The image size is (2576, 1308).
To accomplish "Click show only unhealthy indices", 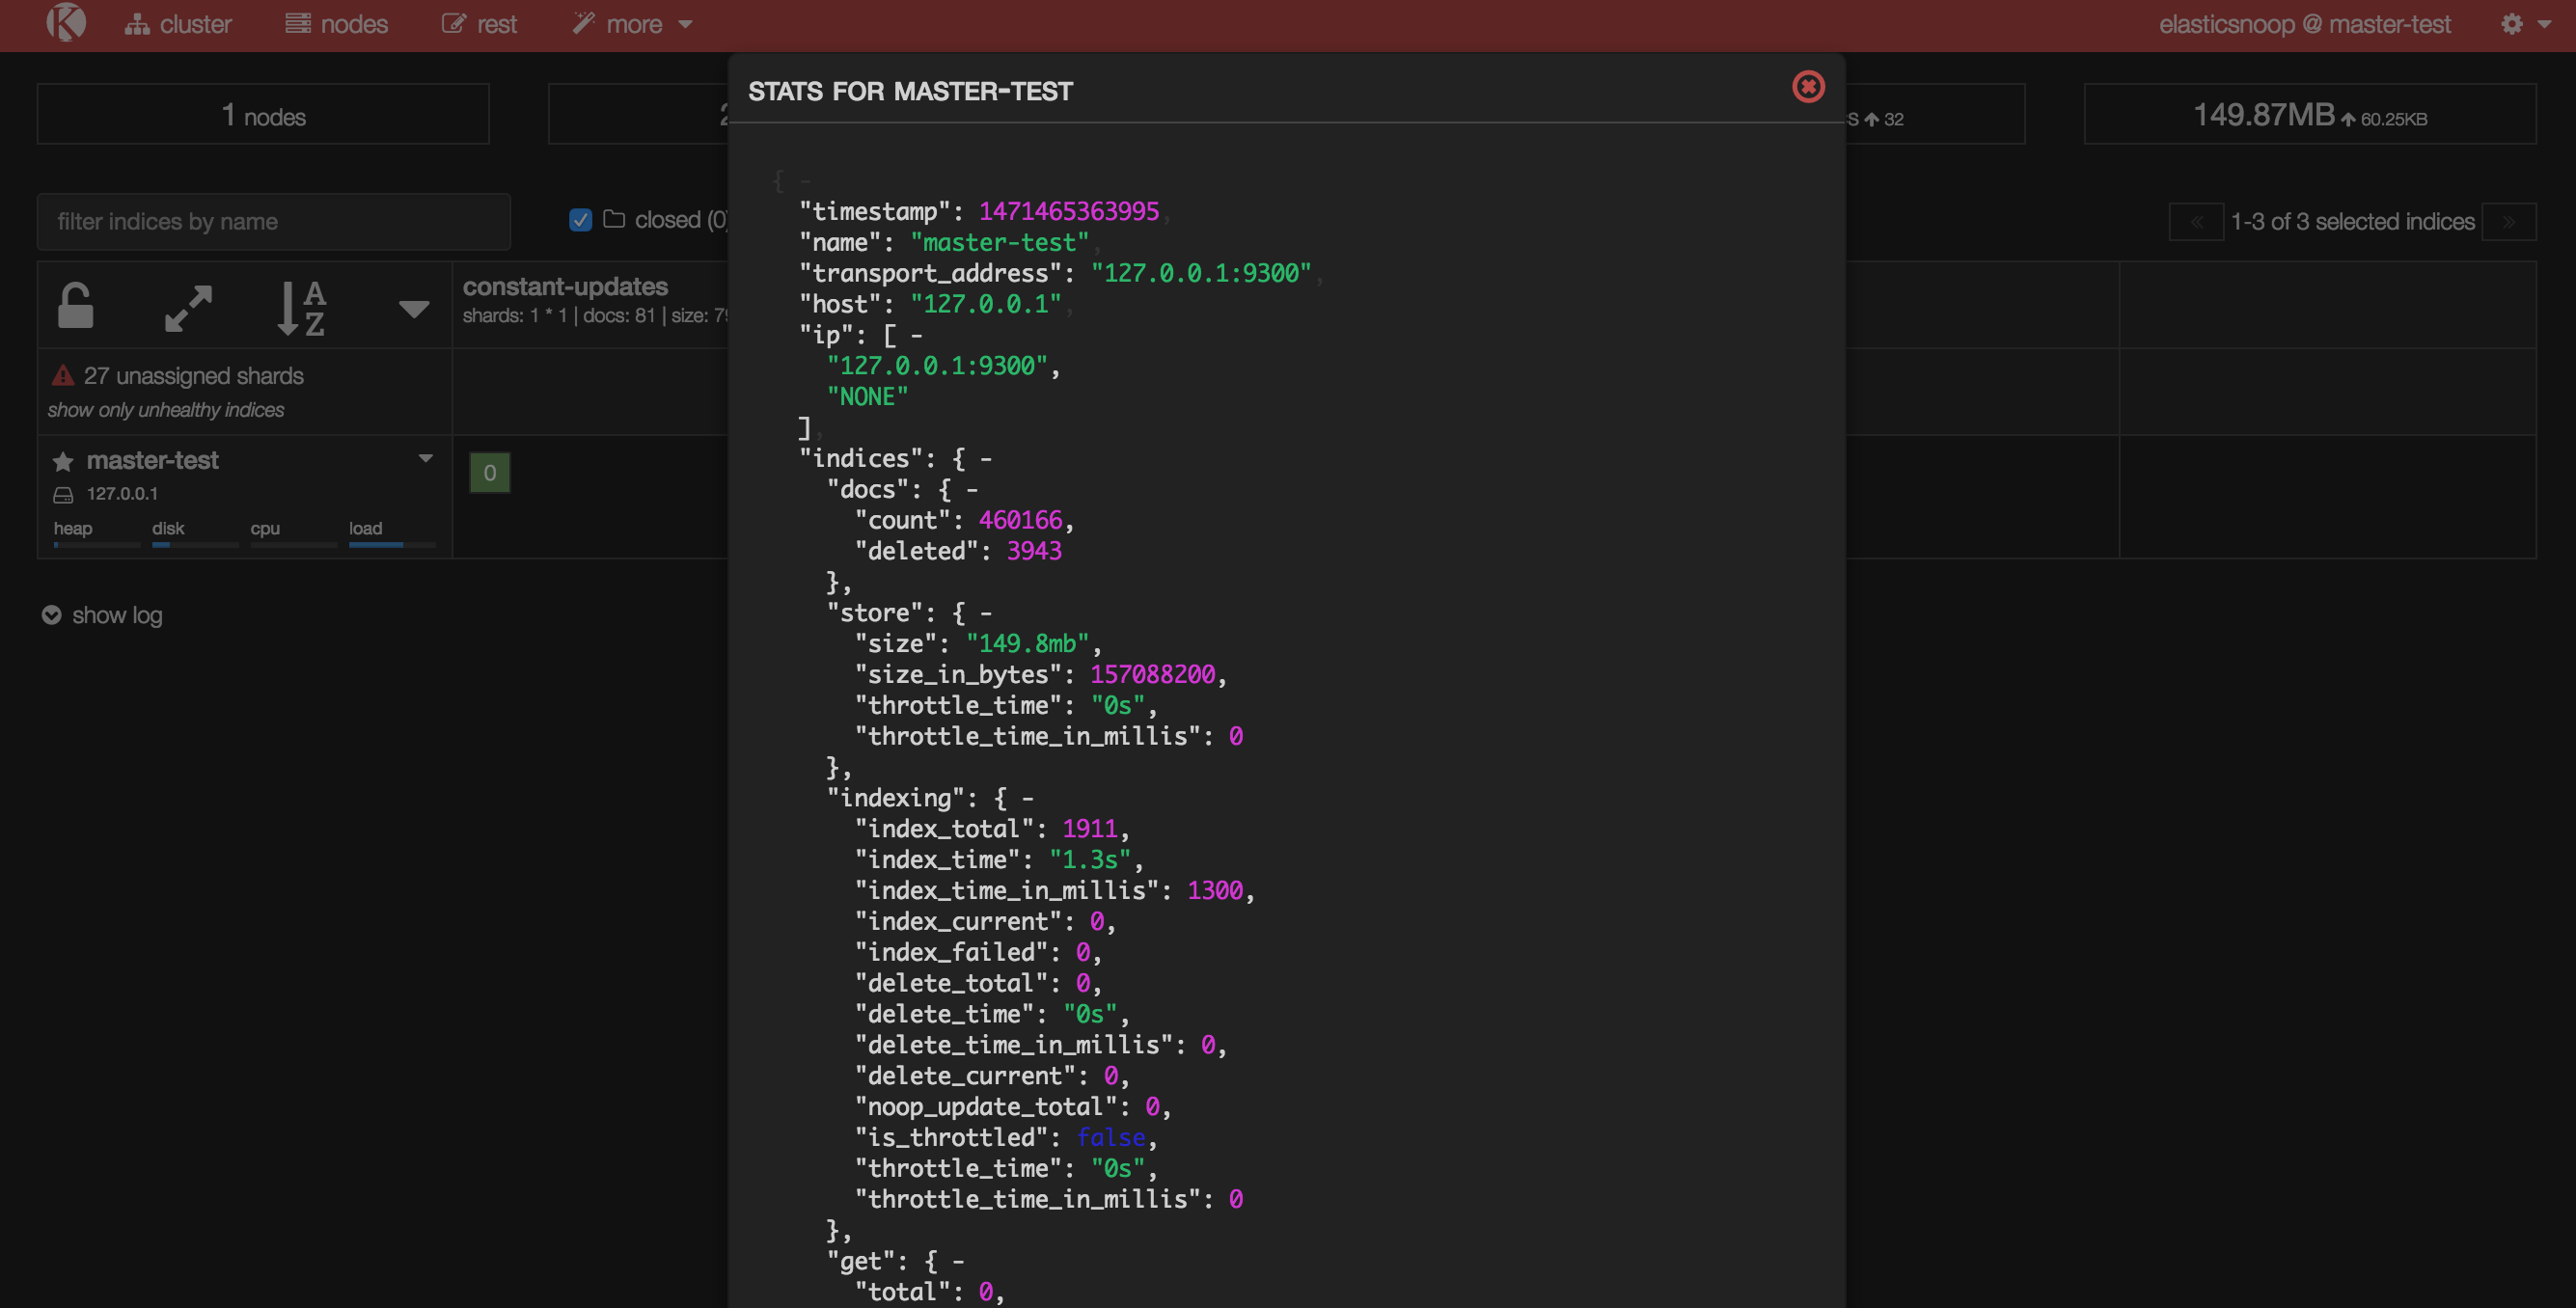I will [166, 409].
